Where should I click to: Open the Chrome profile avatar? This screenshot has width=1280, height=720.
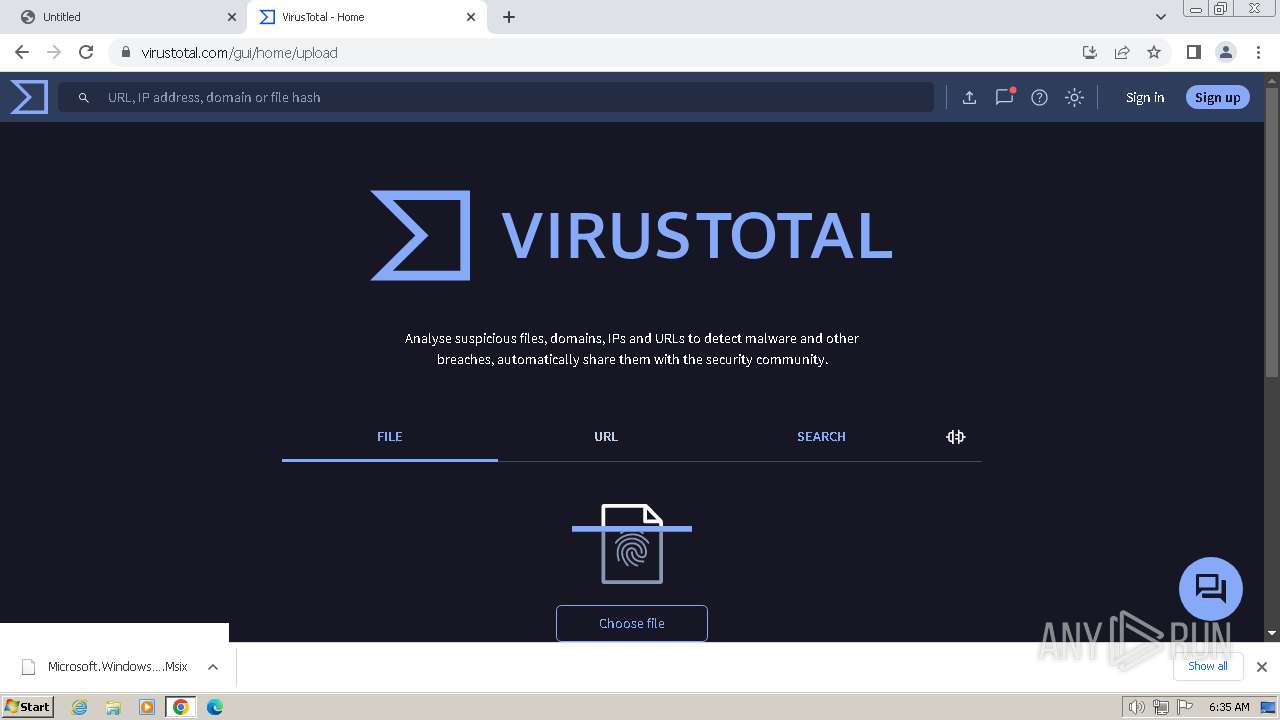point(1226,52)
